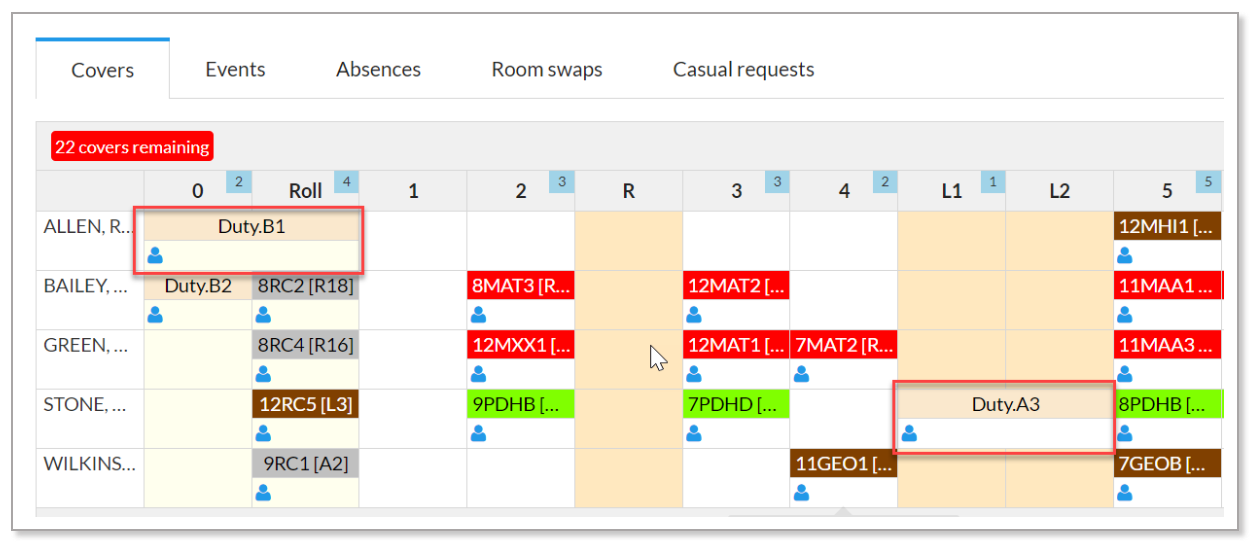Switch to the Events tab
Image resolution: width=1255 pixels, height=546 pixels.
coord(235,70)
